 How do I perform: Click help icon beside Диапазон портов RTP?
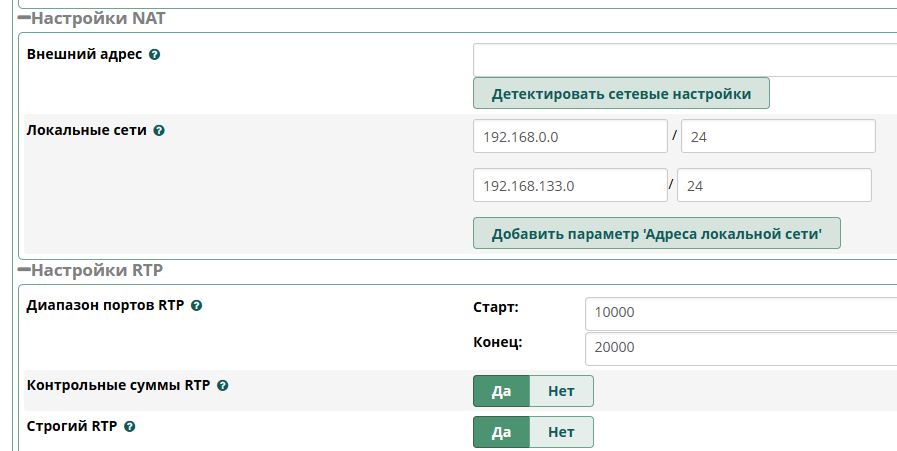tap(196, 306)
